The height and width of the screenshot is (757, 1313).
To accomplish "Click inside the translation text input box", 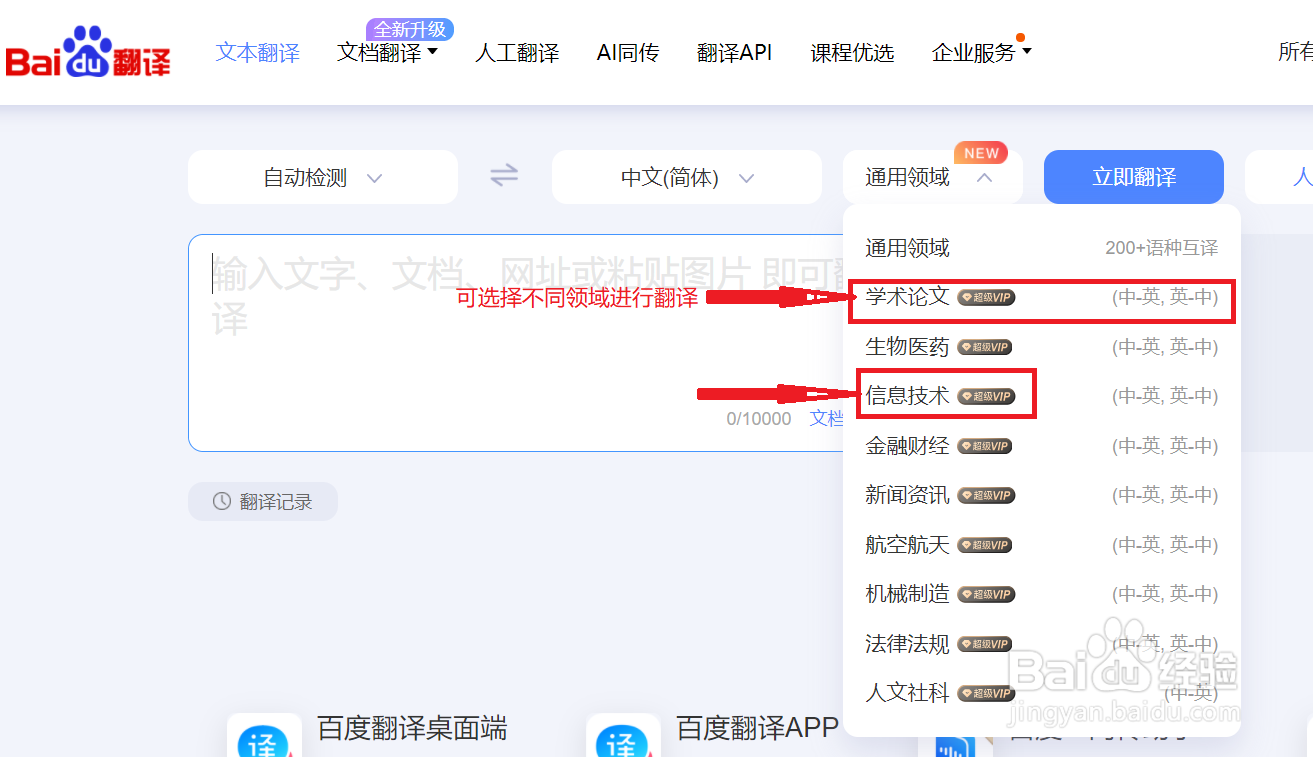I will coord(516,343).
